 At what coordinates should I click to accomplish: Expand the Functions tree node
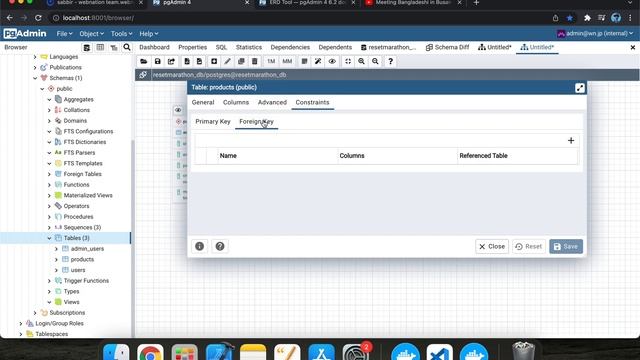49,185
